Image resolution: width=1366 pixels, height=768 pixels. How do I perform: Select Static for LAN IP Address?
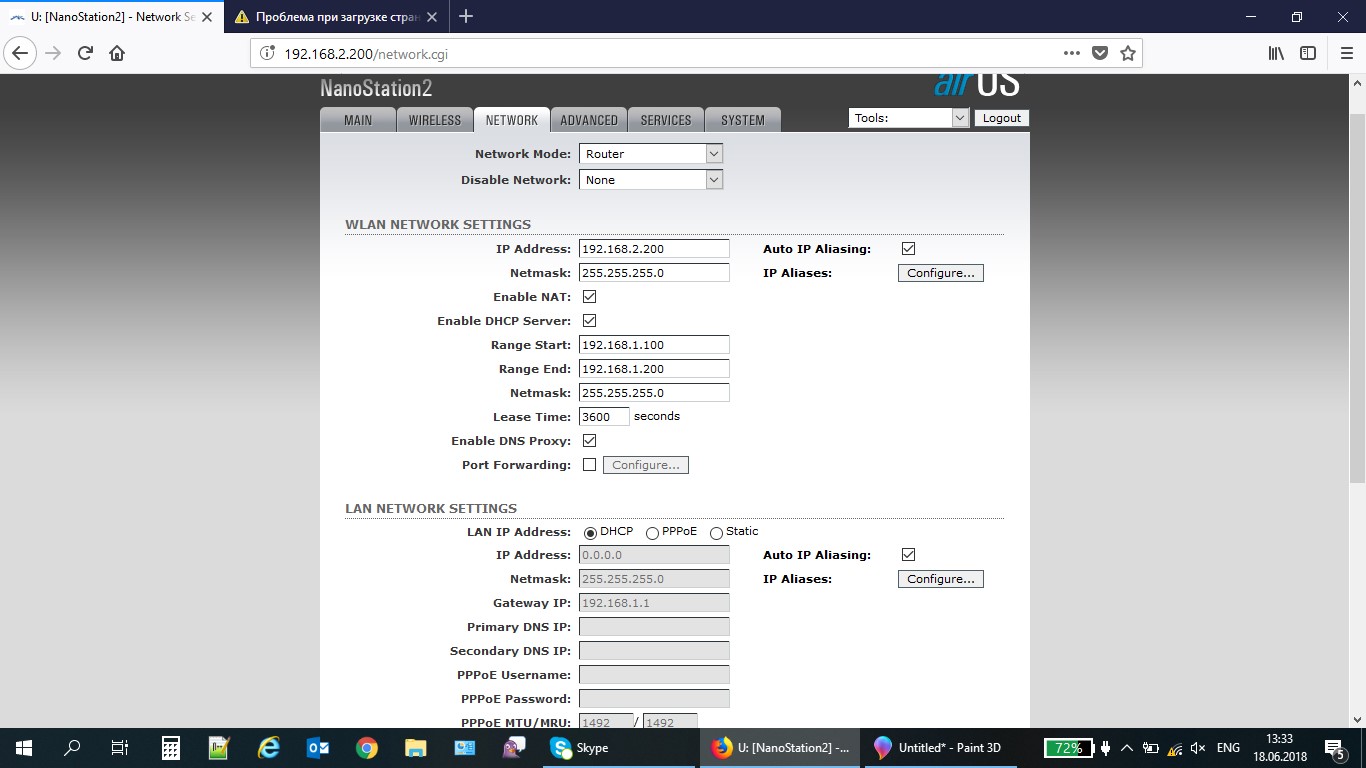pyautogui.click(x=716, y=533)
